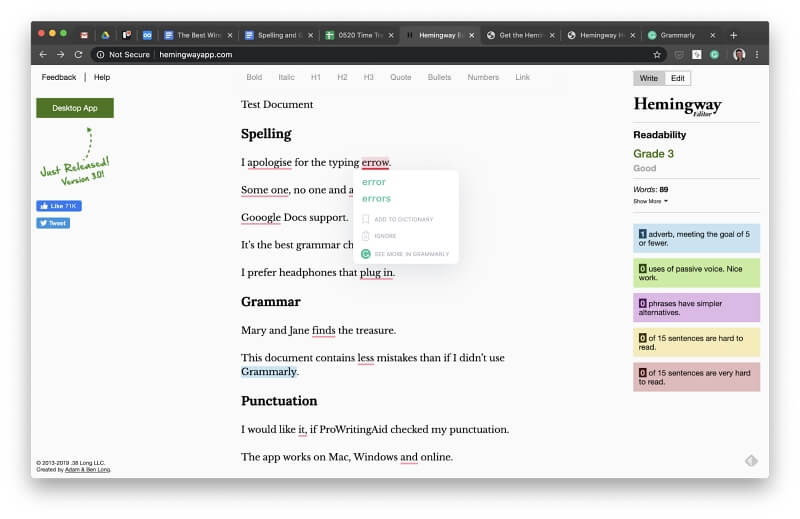This screenshot has height=519, width=800.
Task: Click the underlined word 'Gooogle'
Action: click(x=261, y=217)
